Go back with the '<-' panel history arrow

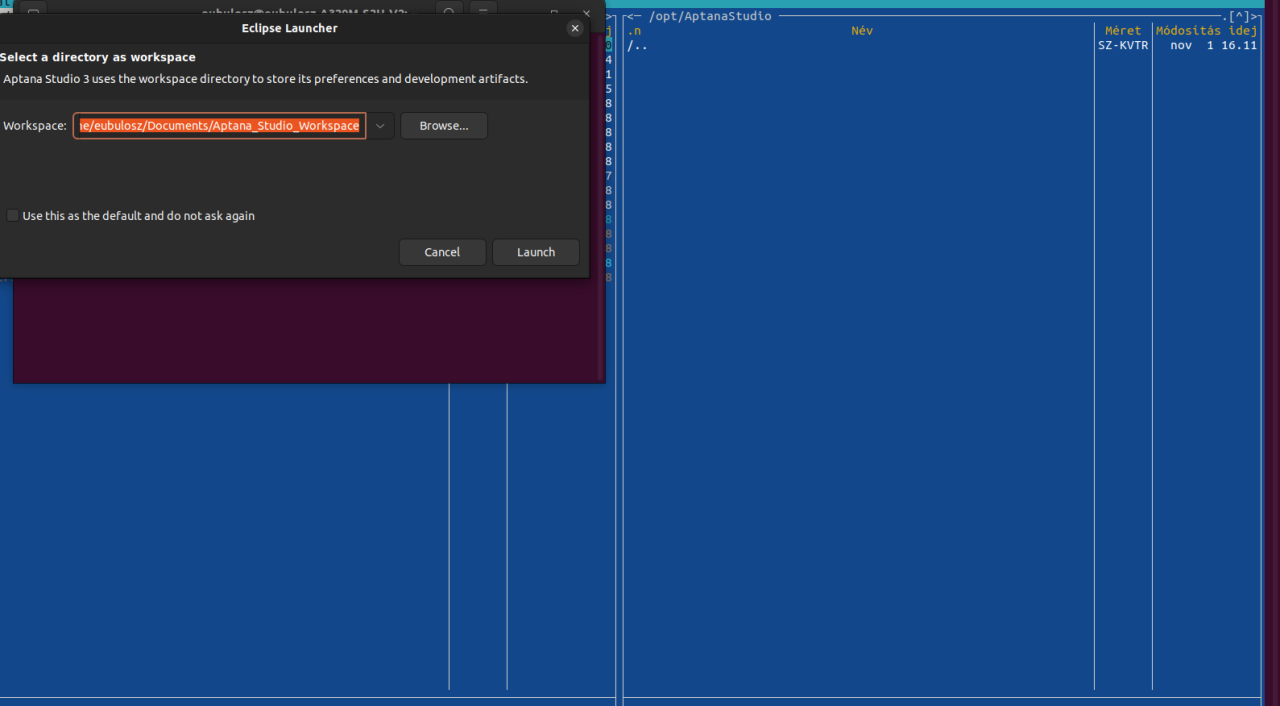(633, 16)
